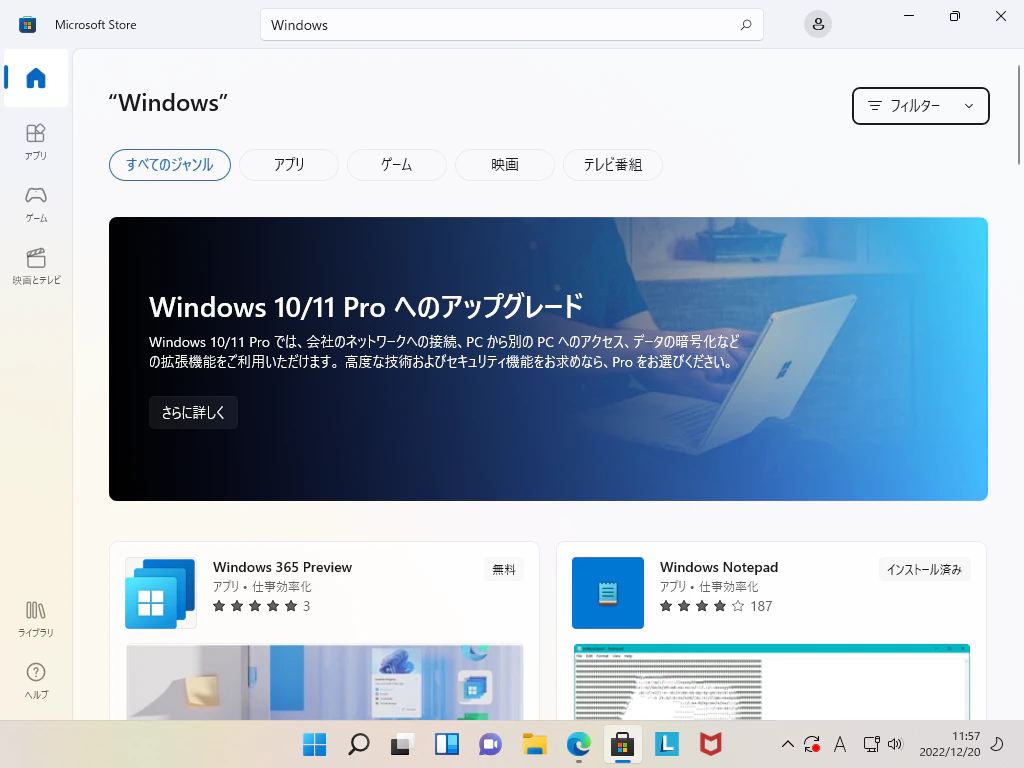Expand the フィルター dropdown
1024x768 pixels.
[x=920, y=106]
